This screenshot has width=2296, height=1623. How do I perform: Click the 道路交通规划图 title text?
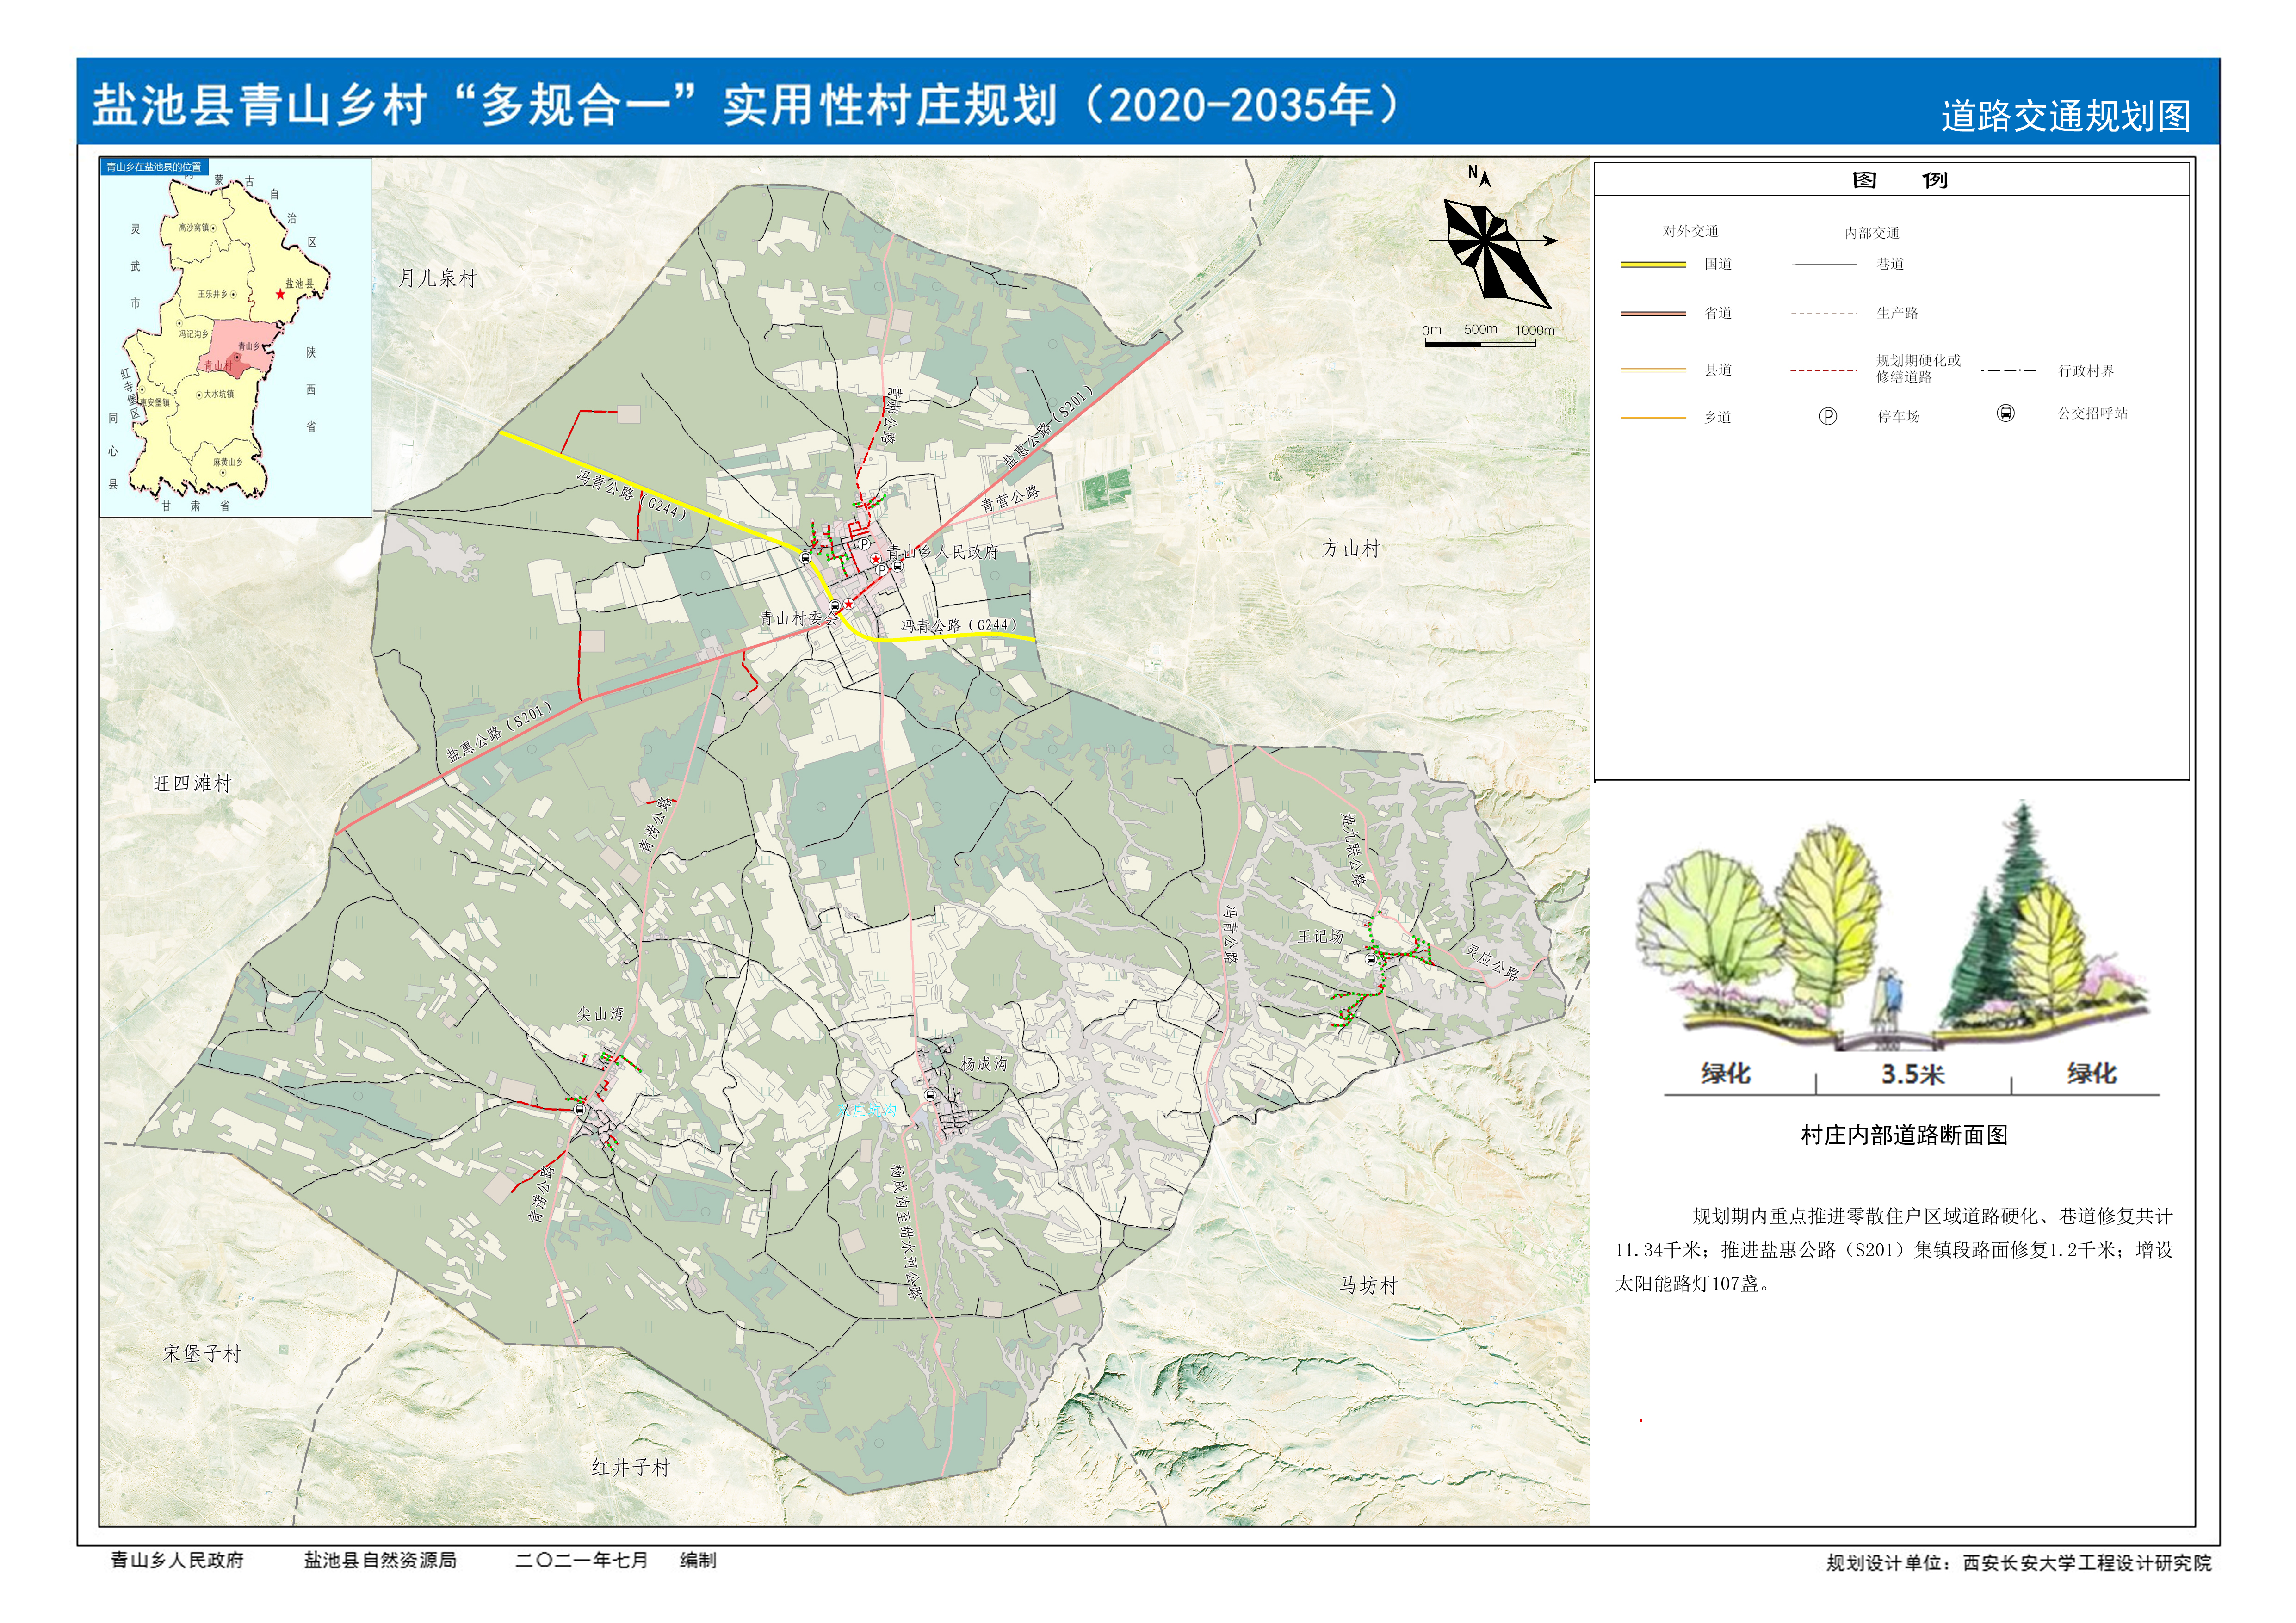2065,116
